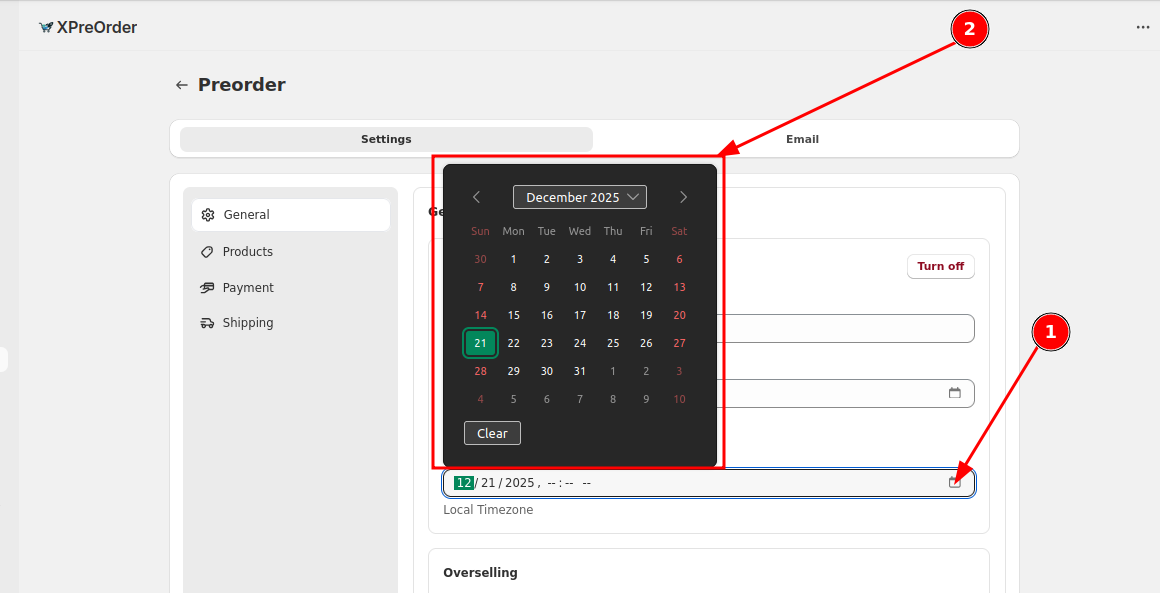1160x593 pixels.
Task: Click the Local Timezone label
Action: point(488,510)
